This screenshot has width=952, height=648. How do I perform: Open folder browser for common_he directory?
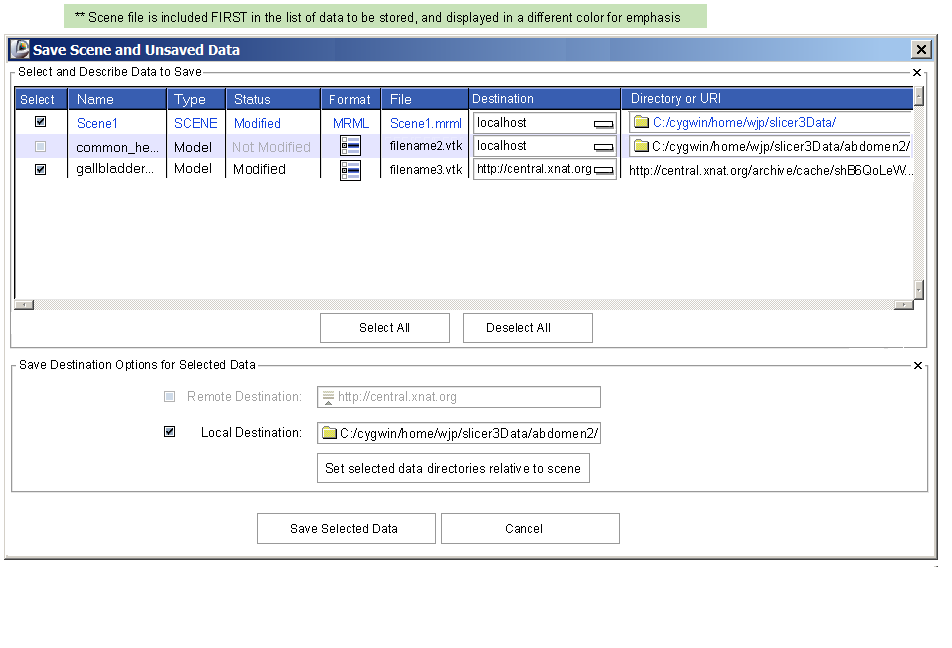click(641, 146)
